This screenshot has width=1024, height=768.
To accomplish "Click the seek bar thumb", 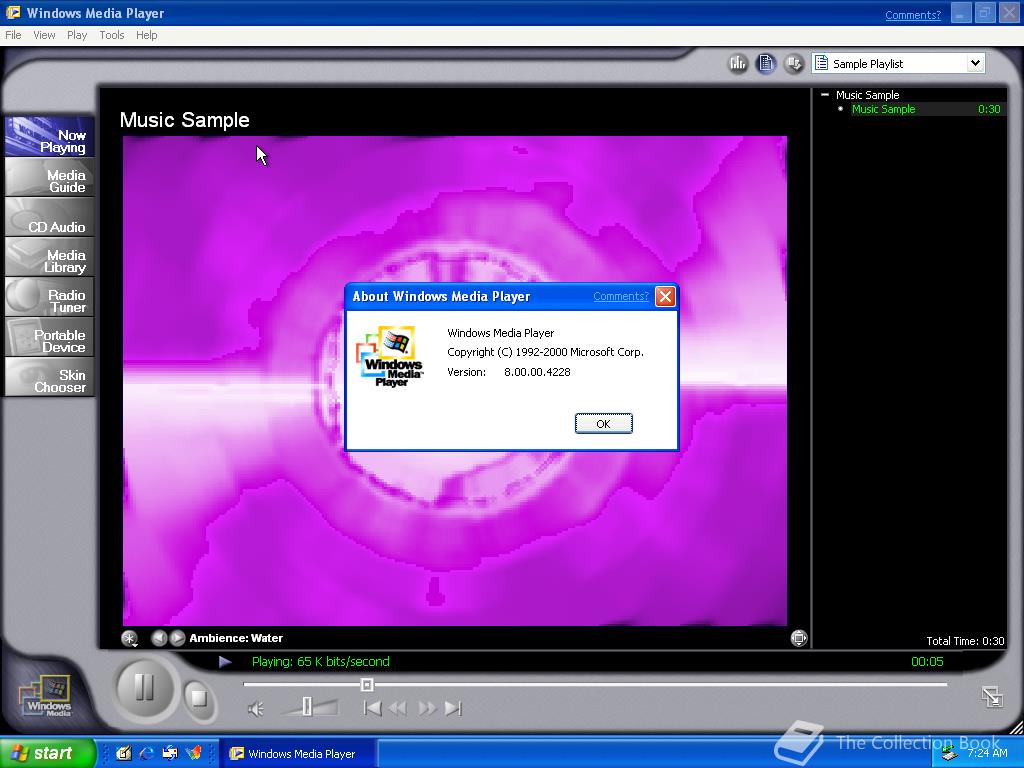I will (x=367, y=684).
